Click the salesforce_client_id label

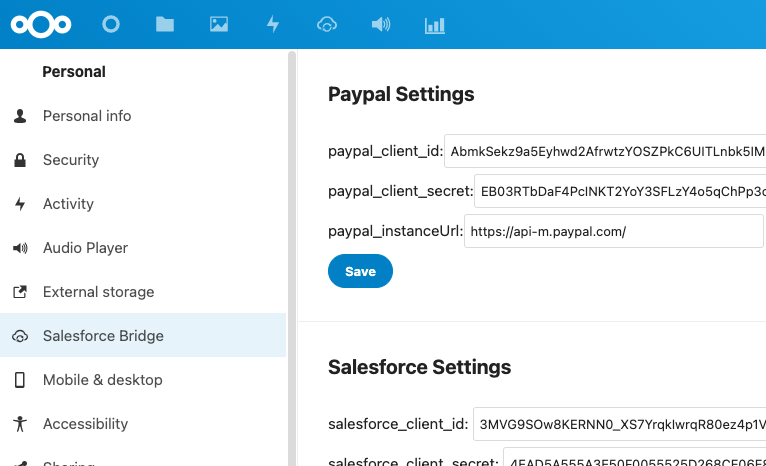[398, 424]
